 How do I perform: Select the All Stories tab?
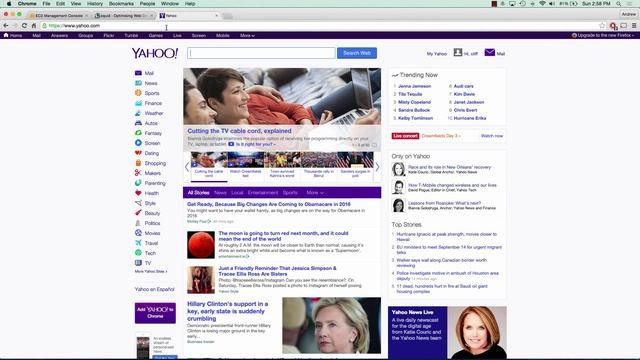point(198,193)
